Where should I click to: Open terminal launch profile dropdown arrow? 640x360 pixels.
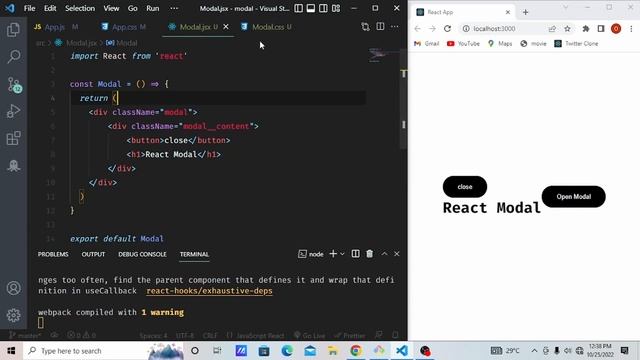pyautogui.click(x=342, y=254)
